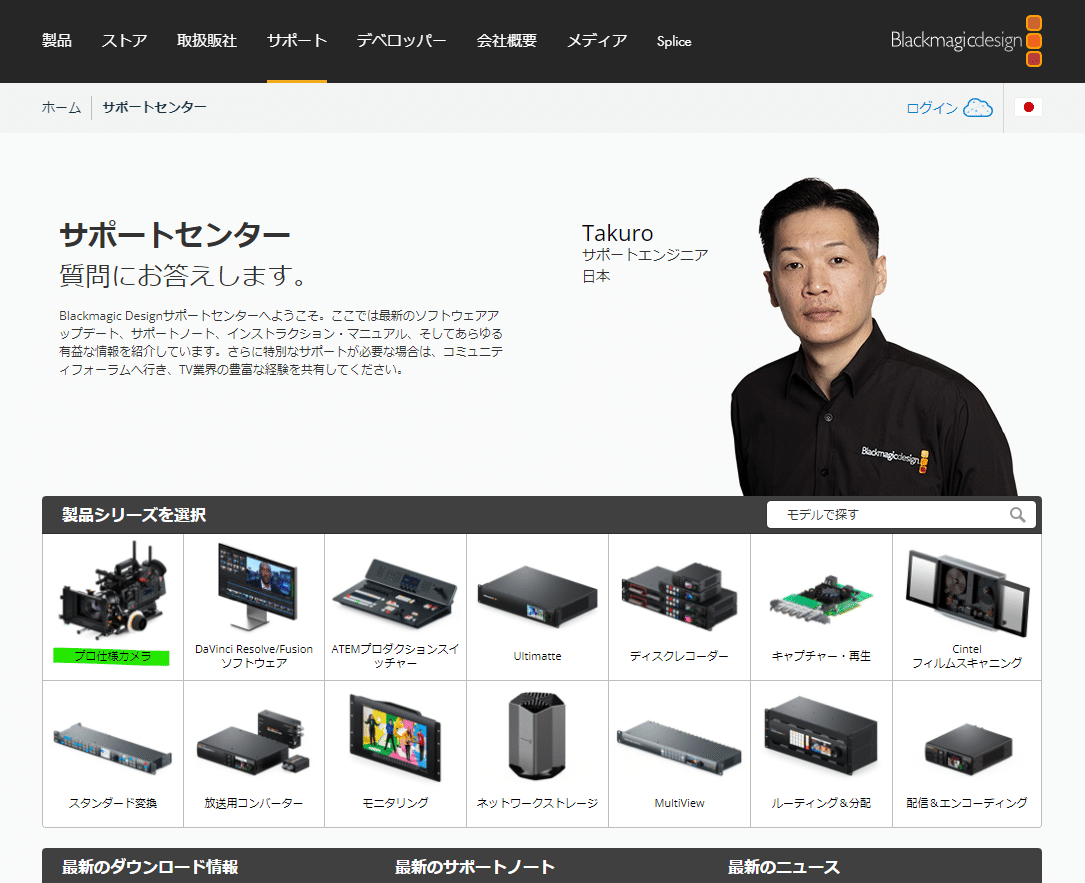Open the MultiView product image
Image resolution: width=1085 pixels, height=883 pixels.
pyautogui.click(x=679, y=746)
